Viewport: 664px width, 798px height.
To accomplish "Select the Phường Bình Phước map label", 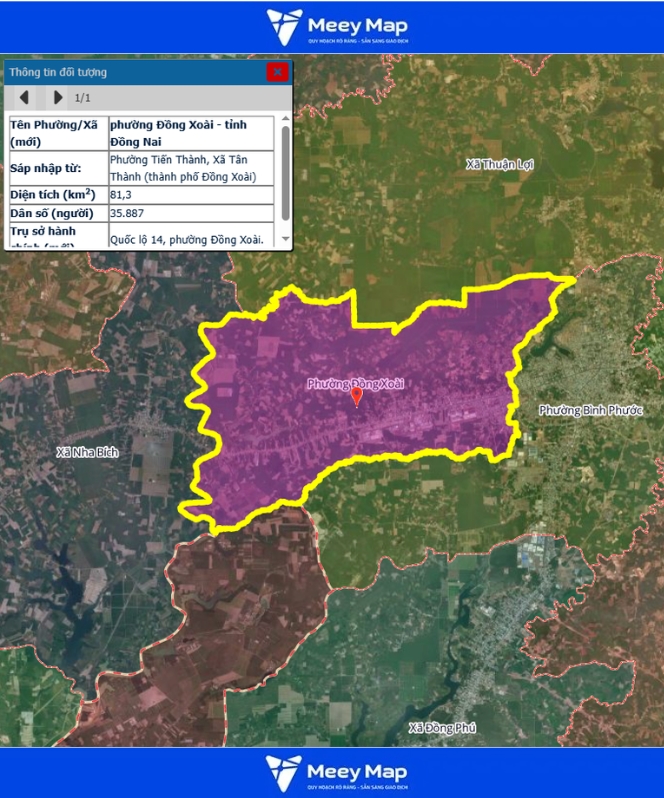I will [x=590, y=411].
